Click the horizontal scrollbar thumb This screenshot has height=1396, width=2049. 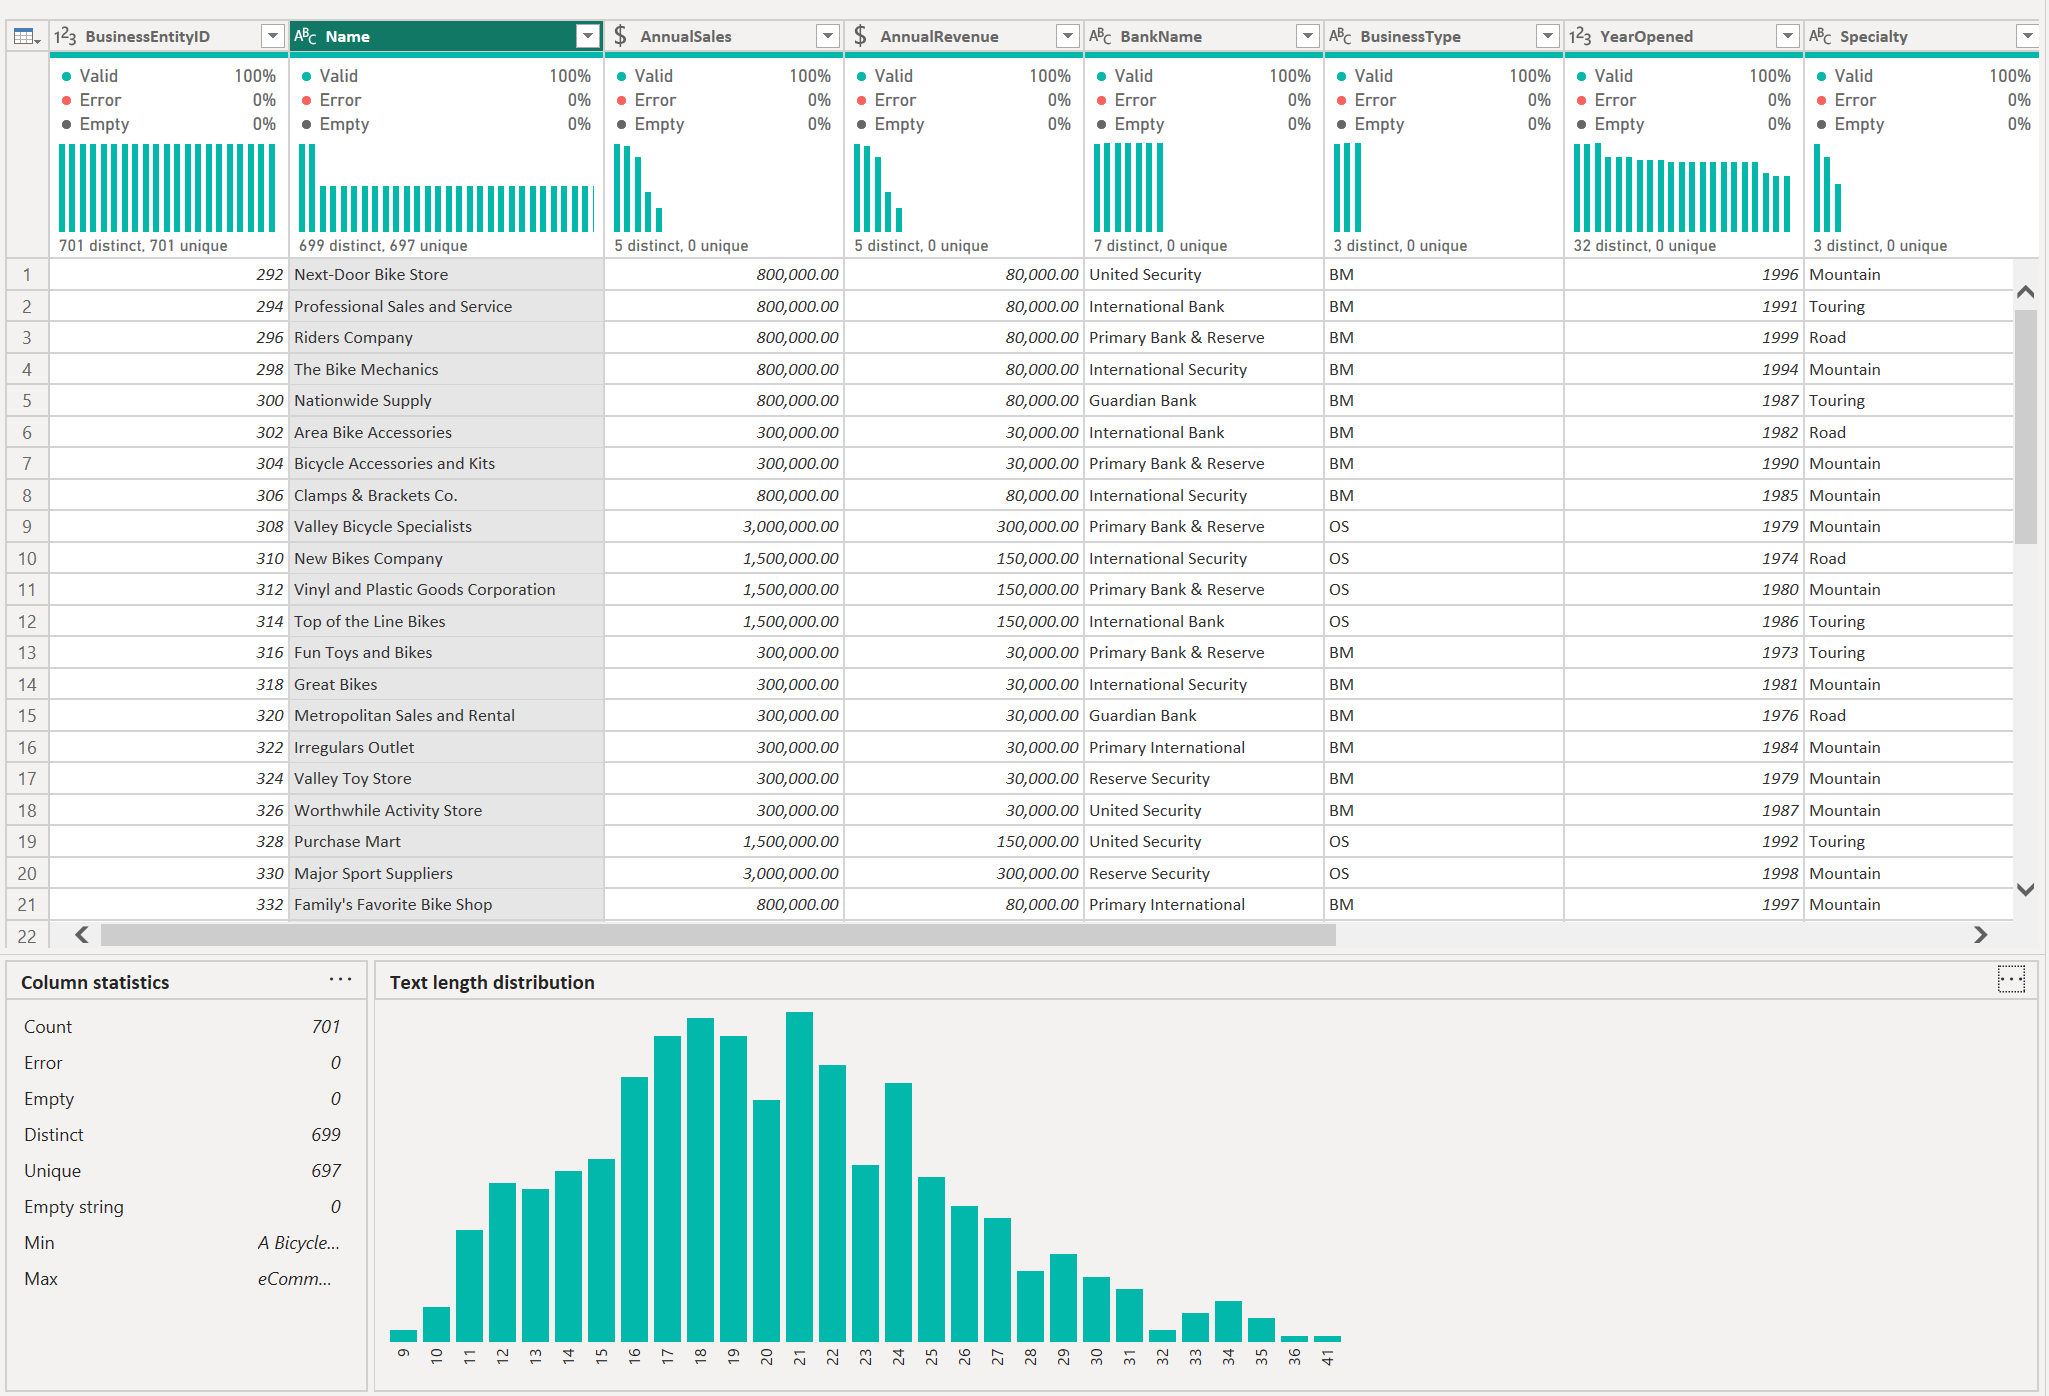click(718, 935)
